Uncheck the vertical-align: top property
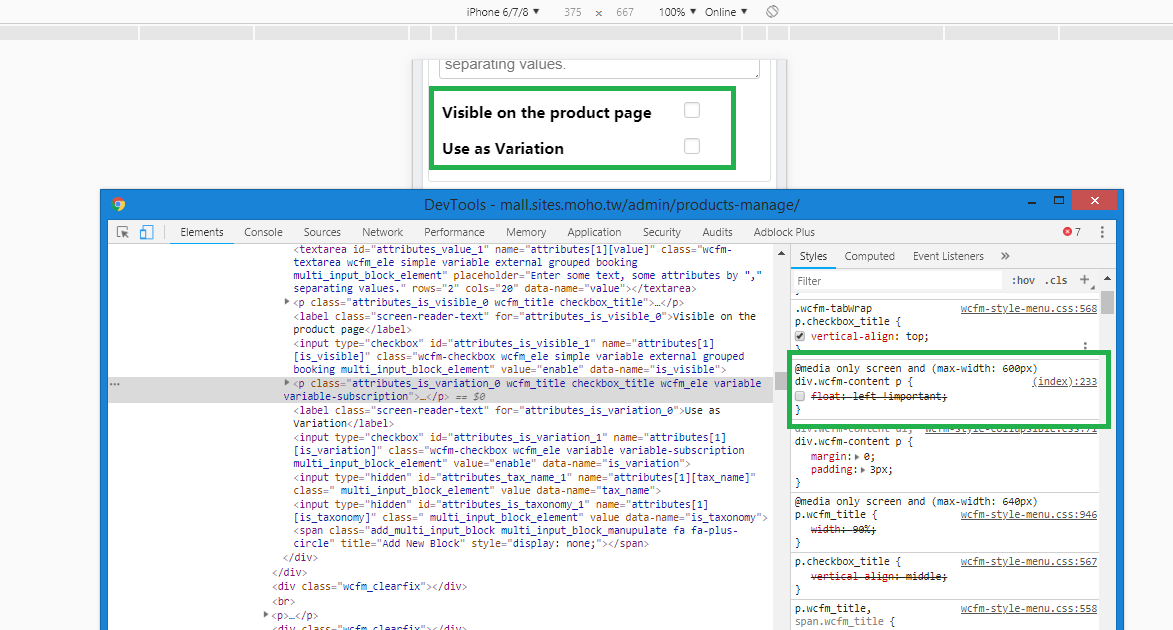 (800, 337)
